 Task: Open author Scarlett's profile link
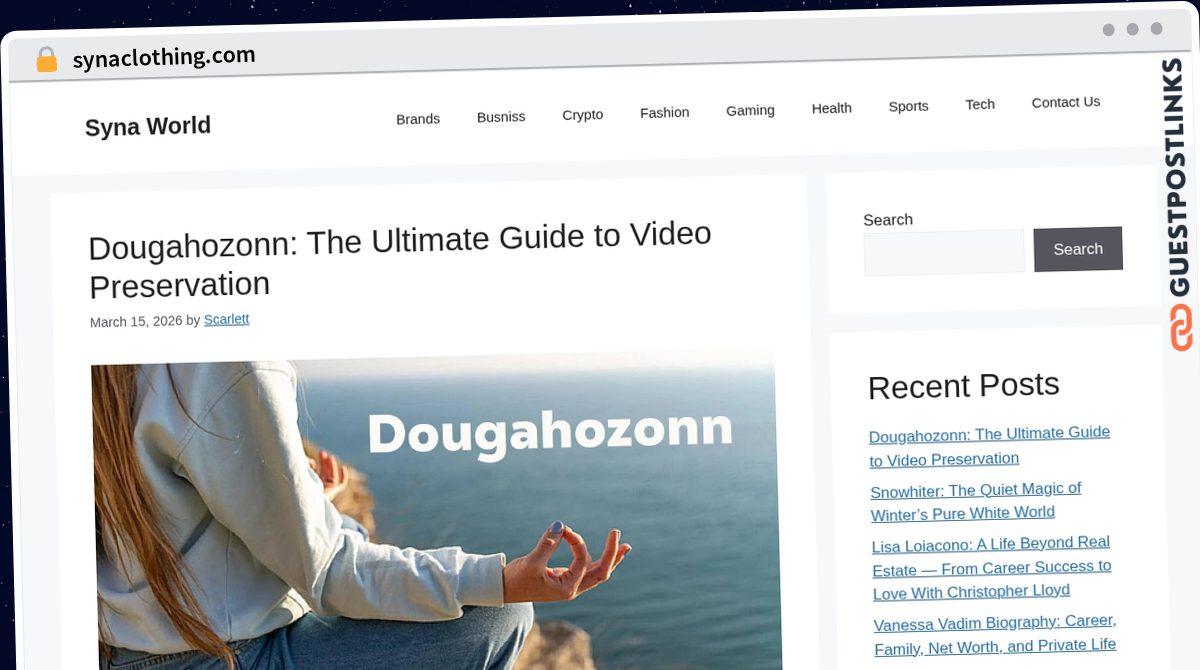point(226,320)
